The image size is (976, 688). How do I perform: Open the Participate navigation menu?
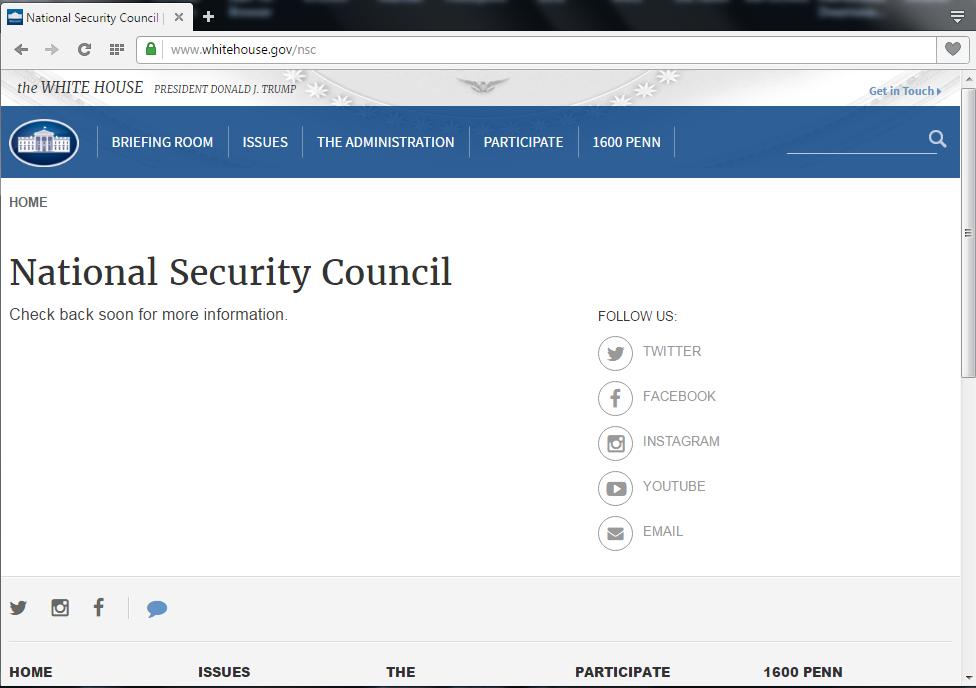(x=523, y=142)
